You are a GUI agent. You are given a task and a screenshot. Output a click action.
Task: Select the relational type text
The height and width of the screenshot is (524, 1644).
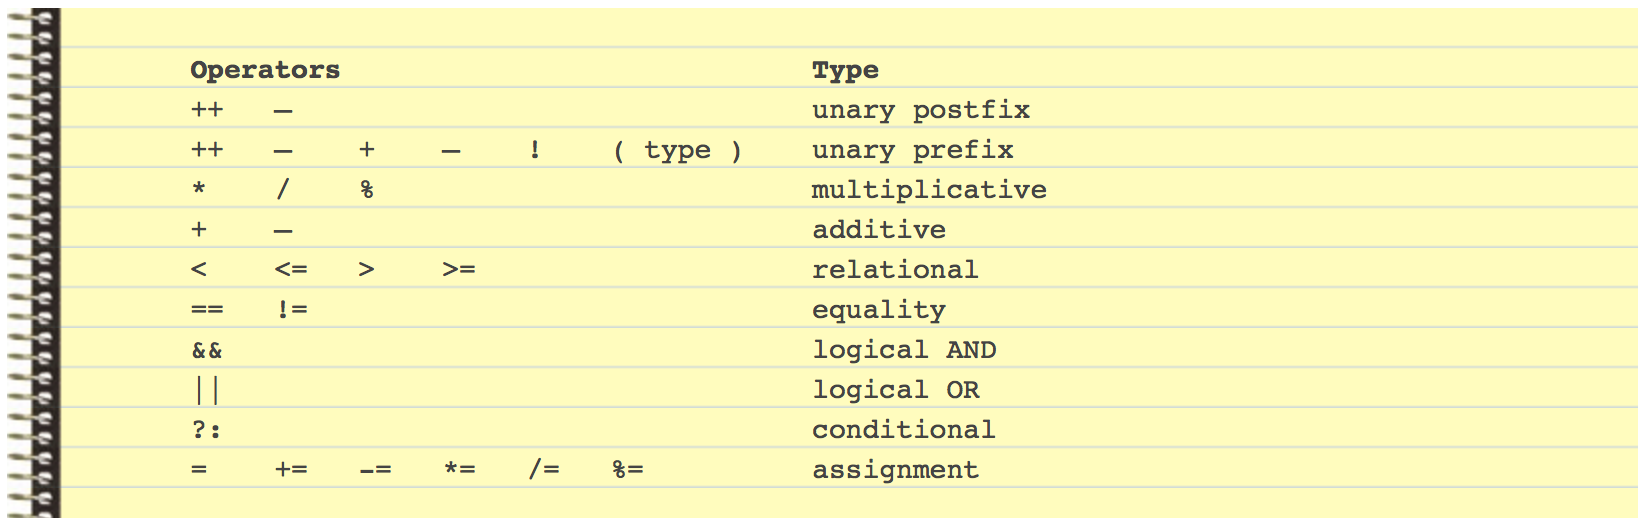[x=895, y=270]
